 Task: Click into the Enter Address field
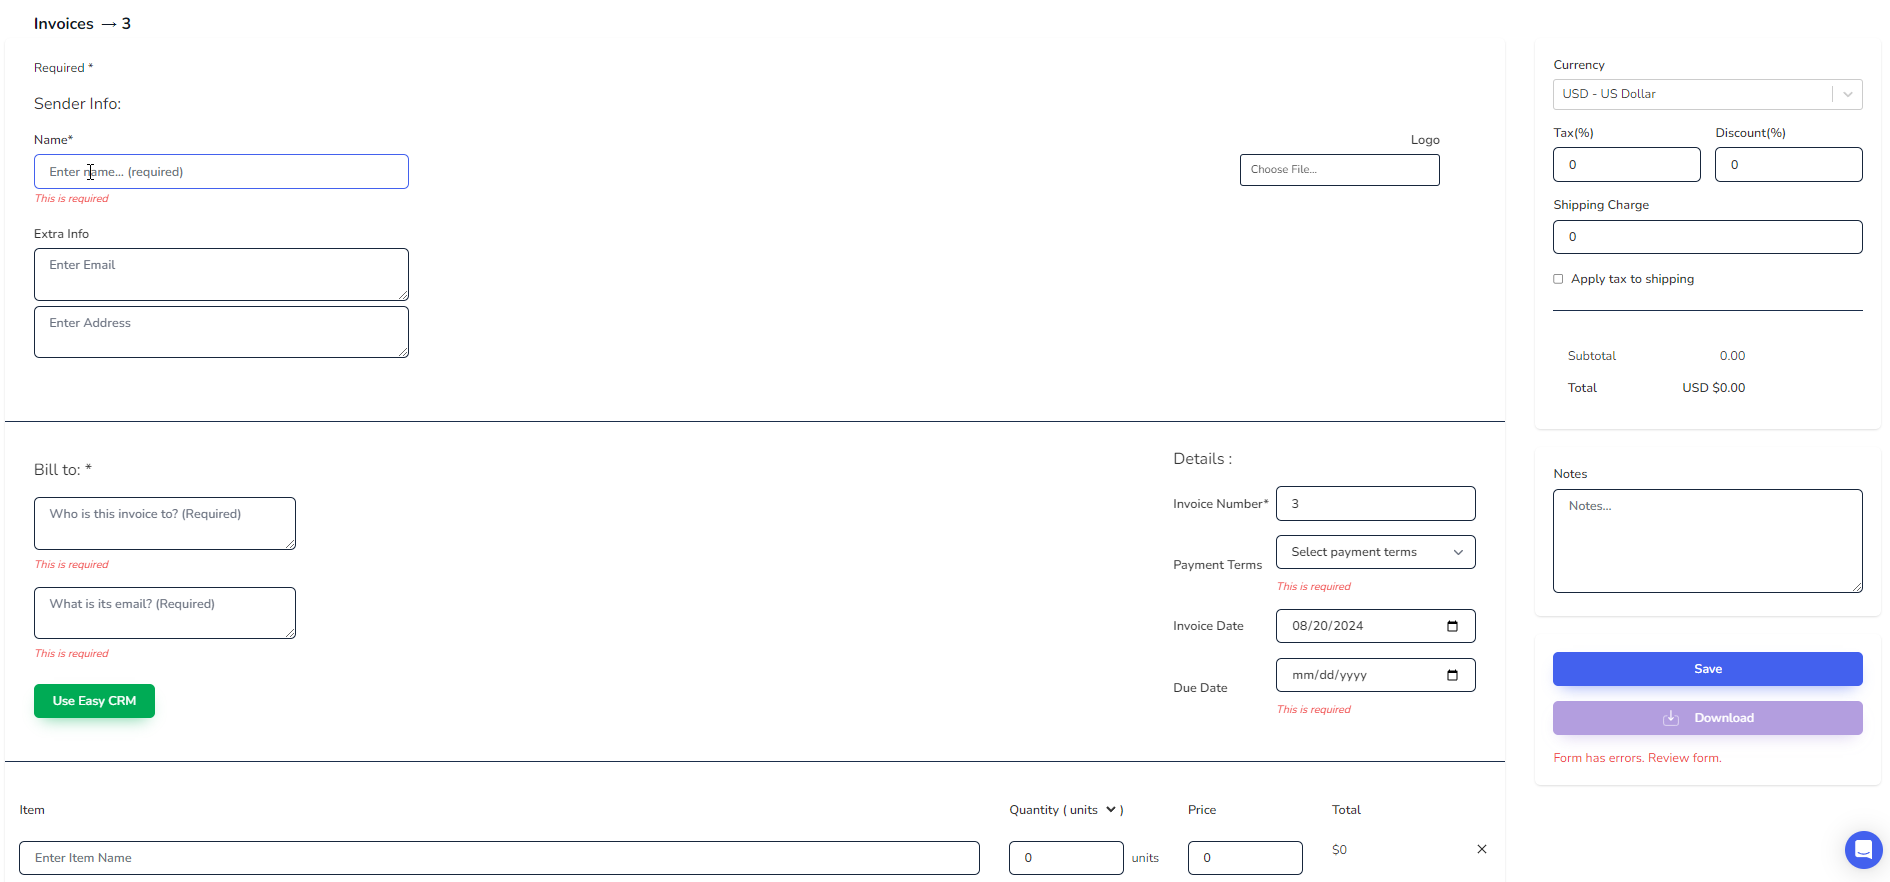(x=221, y=332)
